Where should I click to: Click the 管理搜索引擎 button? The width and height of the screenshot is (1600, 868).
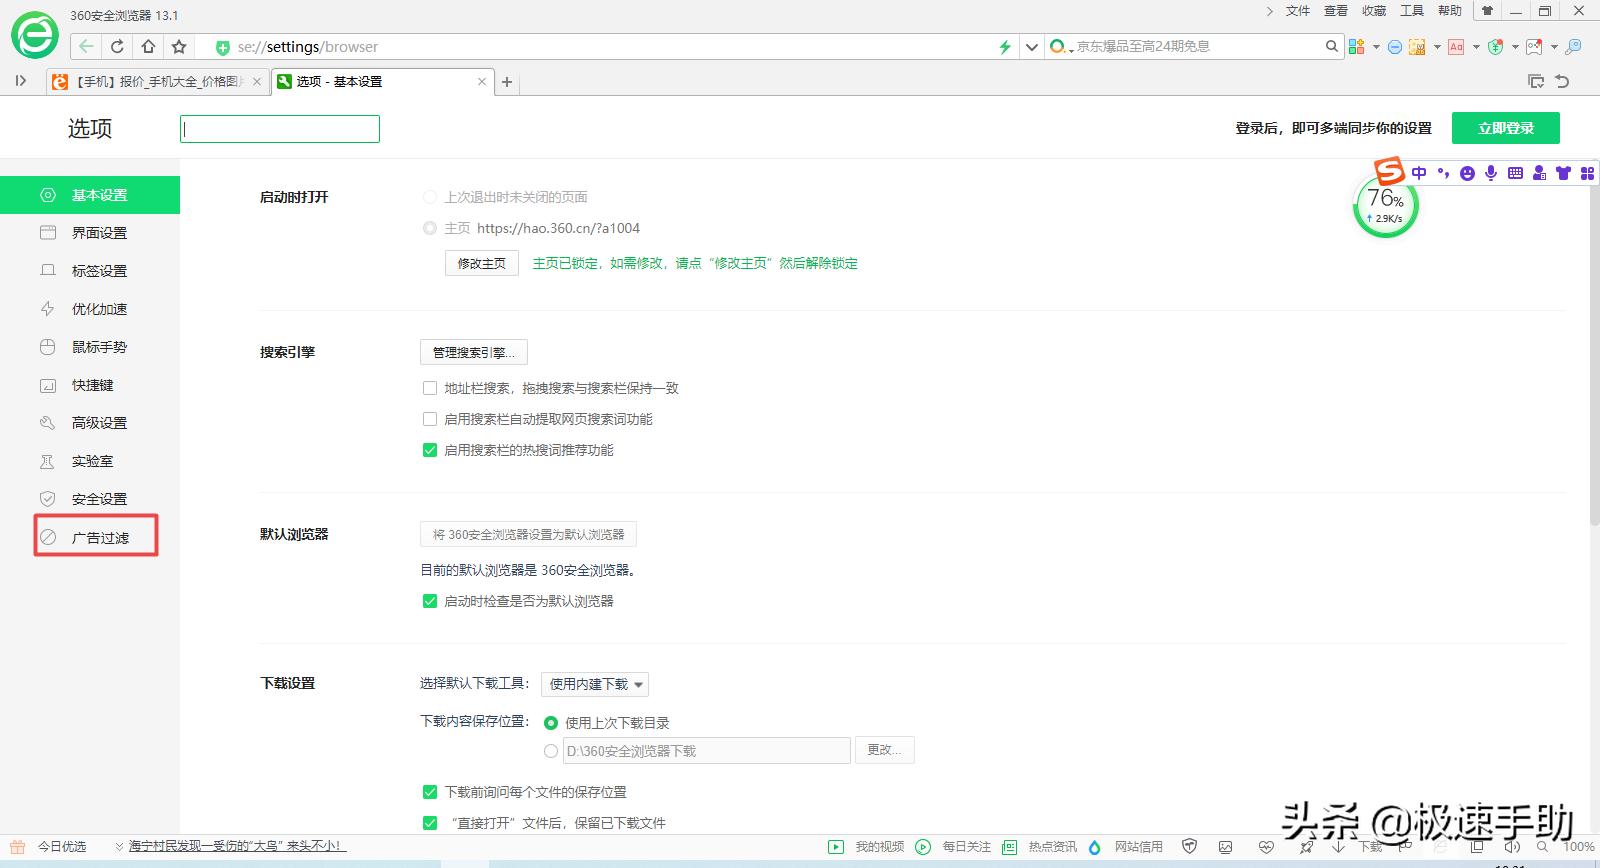coord(474,352)
